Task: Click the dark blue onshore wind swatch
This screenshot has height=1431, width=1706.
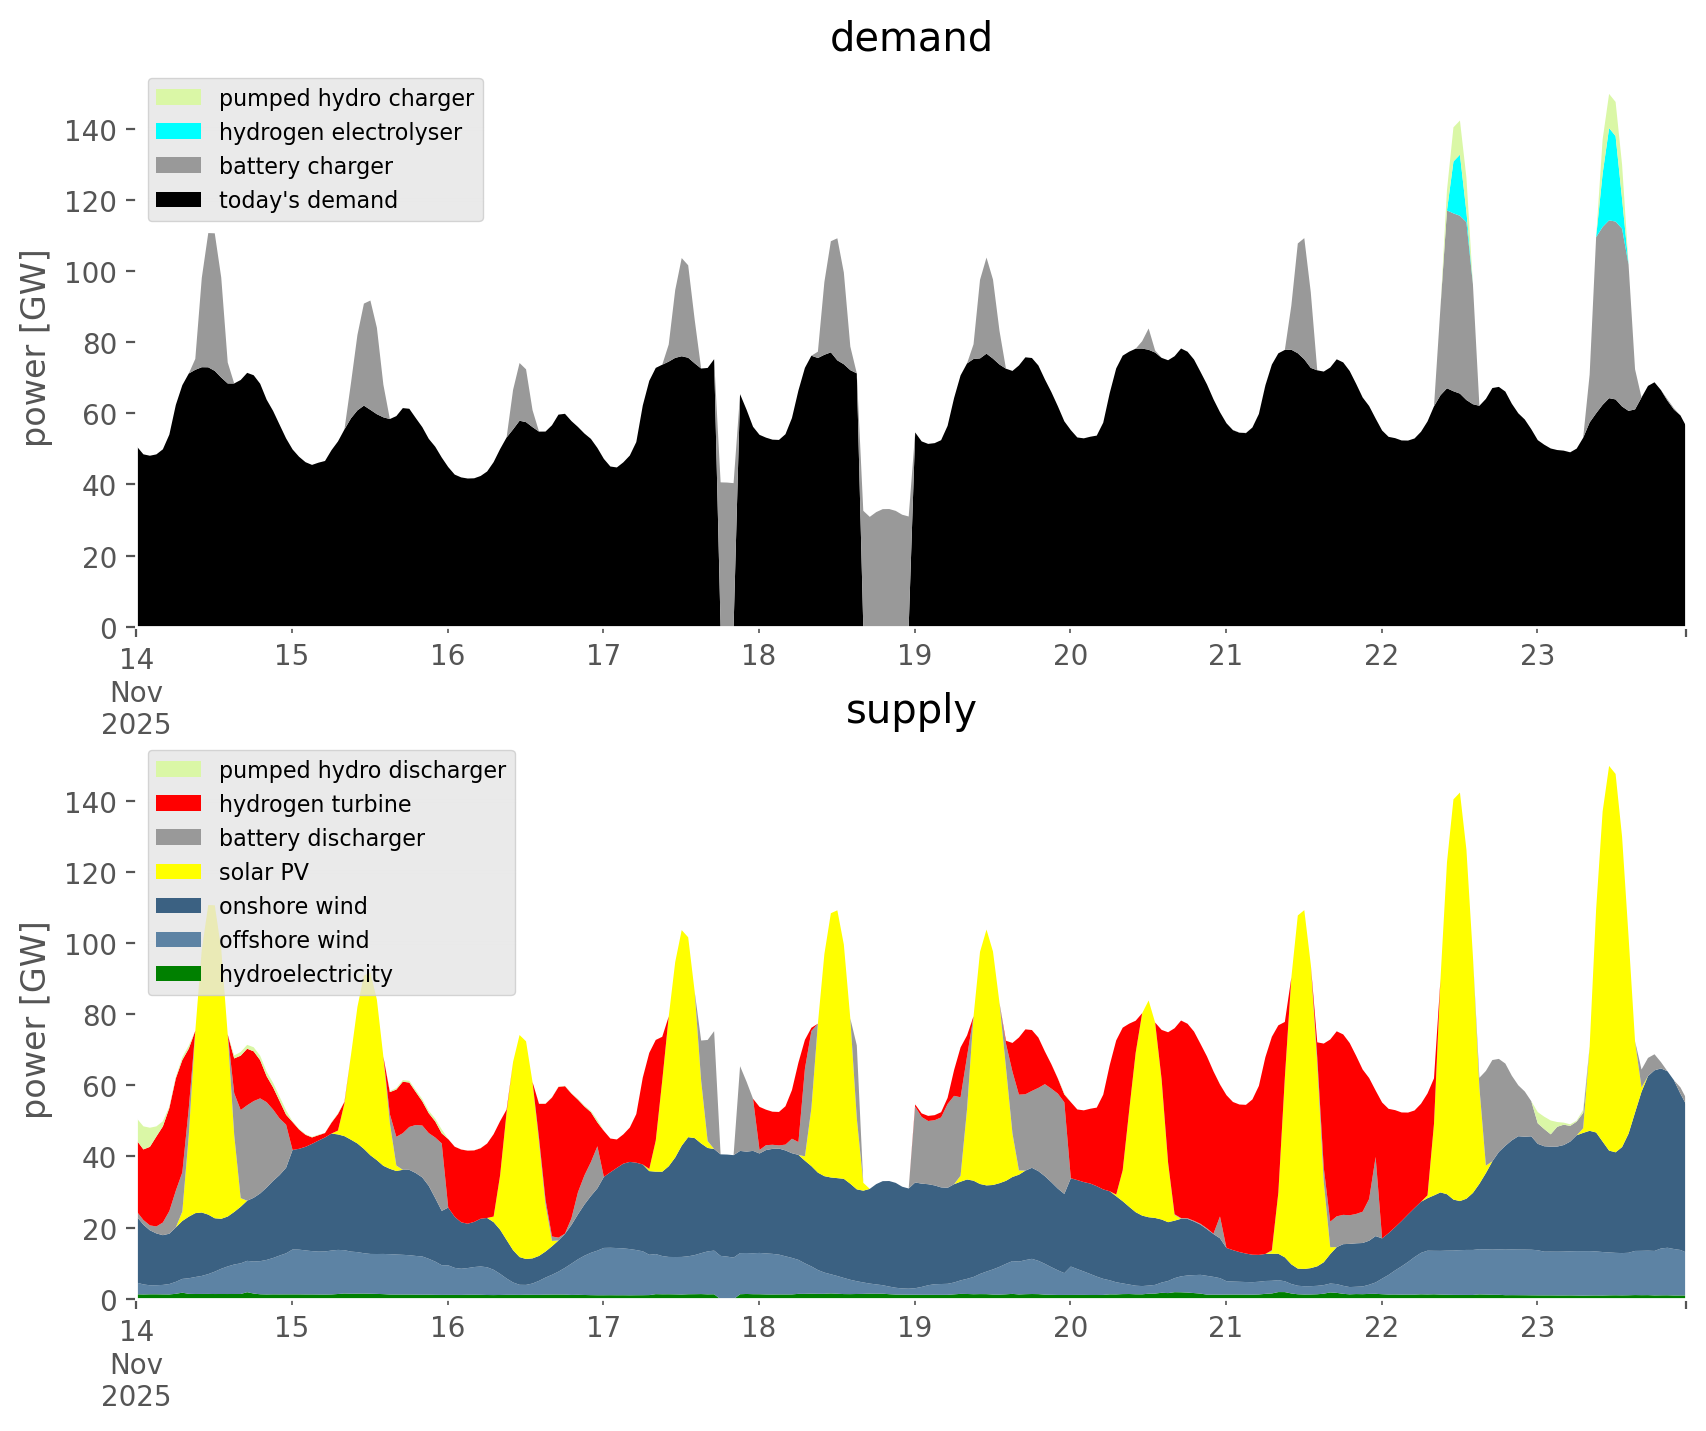Action: coord(179,906)
